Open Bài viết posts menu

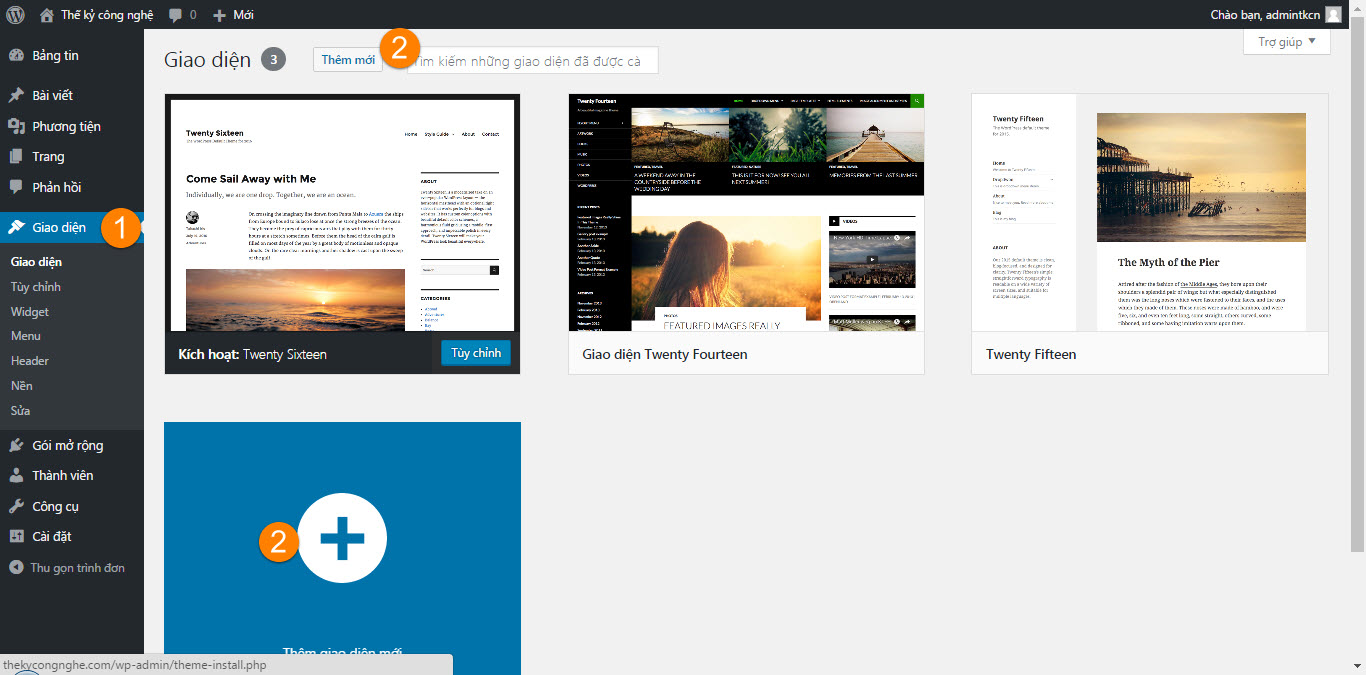tap(52, 96)
